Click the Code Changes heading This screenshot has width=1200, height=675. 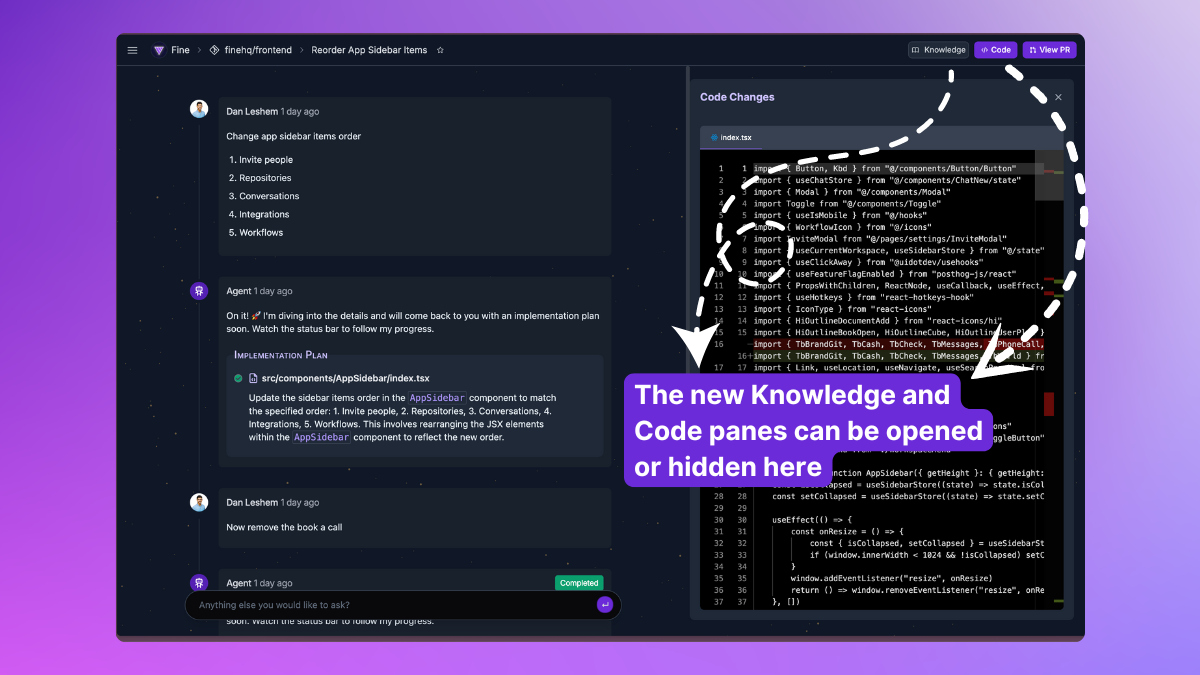click(737, 97)
